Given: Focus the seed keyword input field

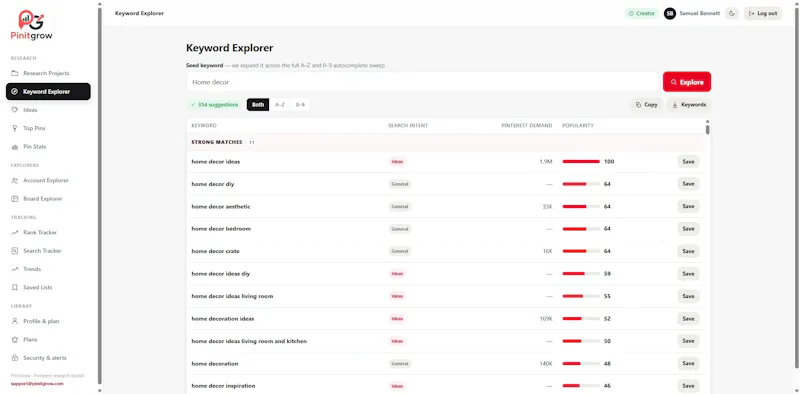Looking at the screenshot, I should coord(422,82).
